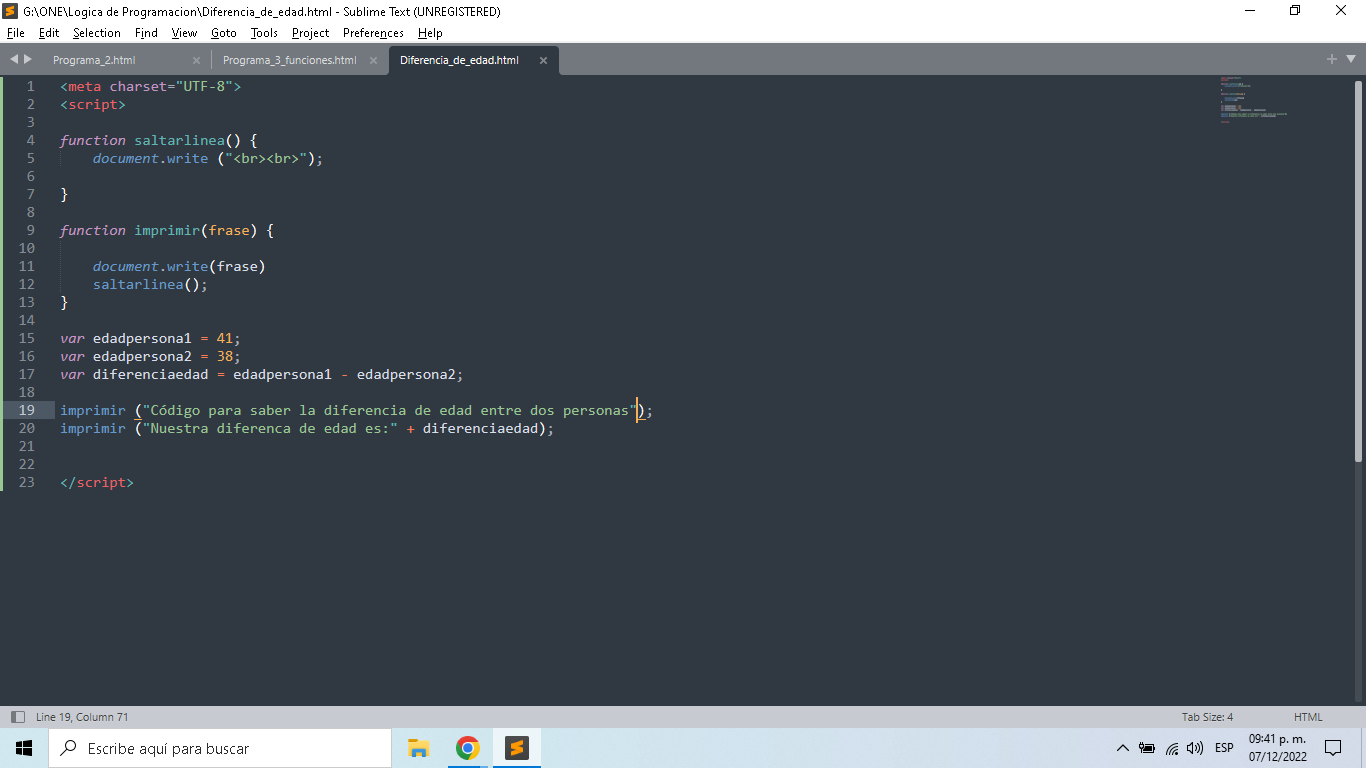Open the Find menu
Viewport: 1366px width, 768px height.
pyautogui.click(x=146, y=33)
